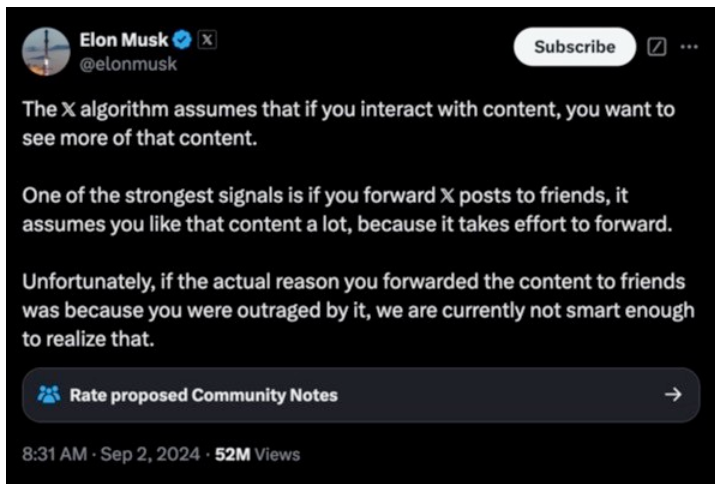Click the X logo before 'algorithm assumes'

(68, 110)
